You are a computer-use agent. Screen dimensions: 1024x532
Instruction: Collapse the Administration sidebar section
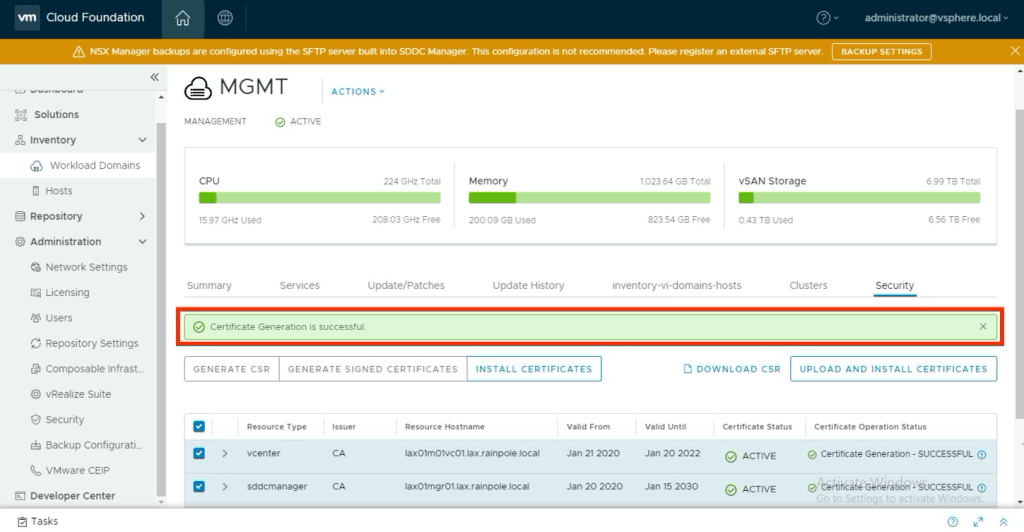(x=142, y=242)
